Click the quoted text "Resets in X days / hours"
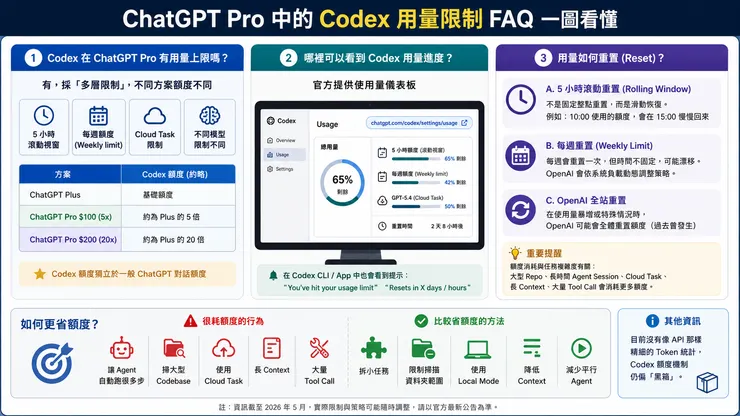The height and width of the screenshot is (416, 740). [x=428, y=288]
